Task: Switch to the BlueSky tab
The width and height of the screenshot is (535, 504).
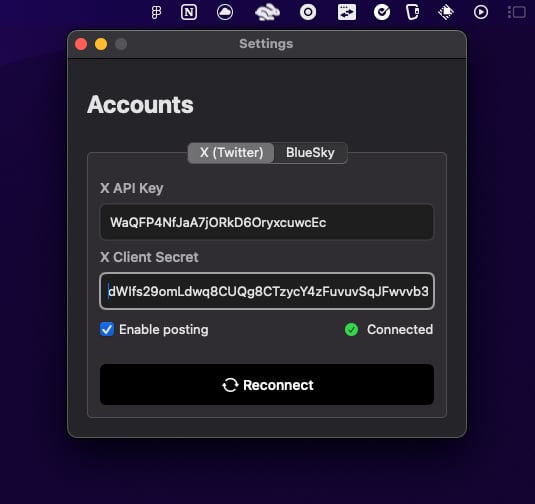Action: (x=310, y=153)
